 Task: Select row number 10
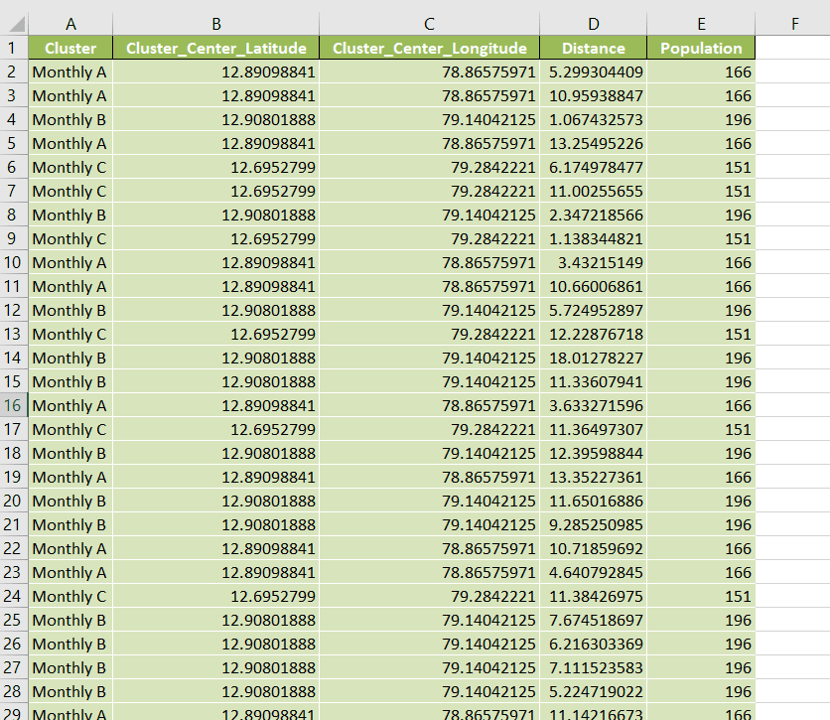tap(14, 262)
